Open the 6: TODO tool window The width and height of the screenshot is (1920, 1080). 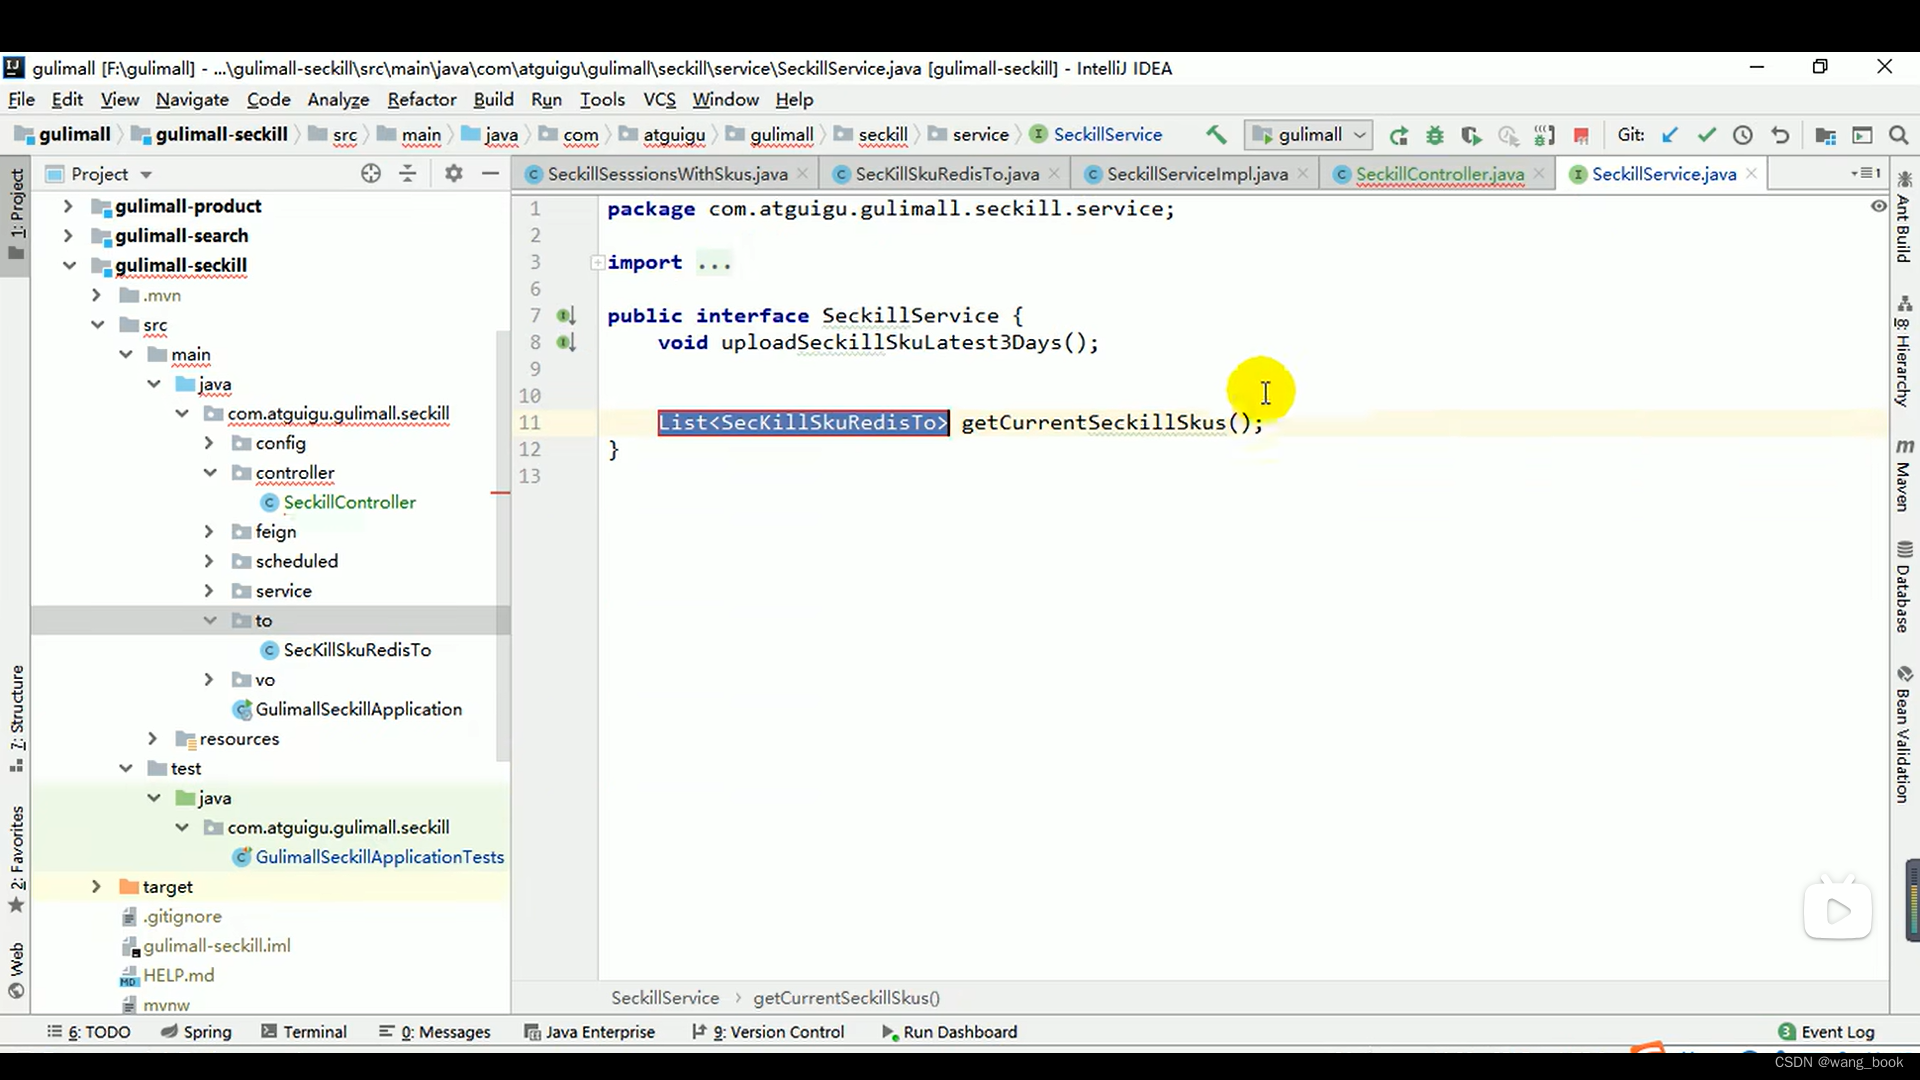89,1032
